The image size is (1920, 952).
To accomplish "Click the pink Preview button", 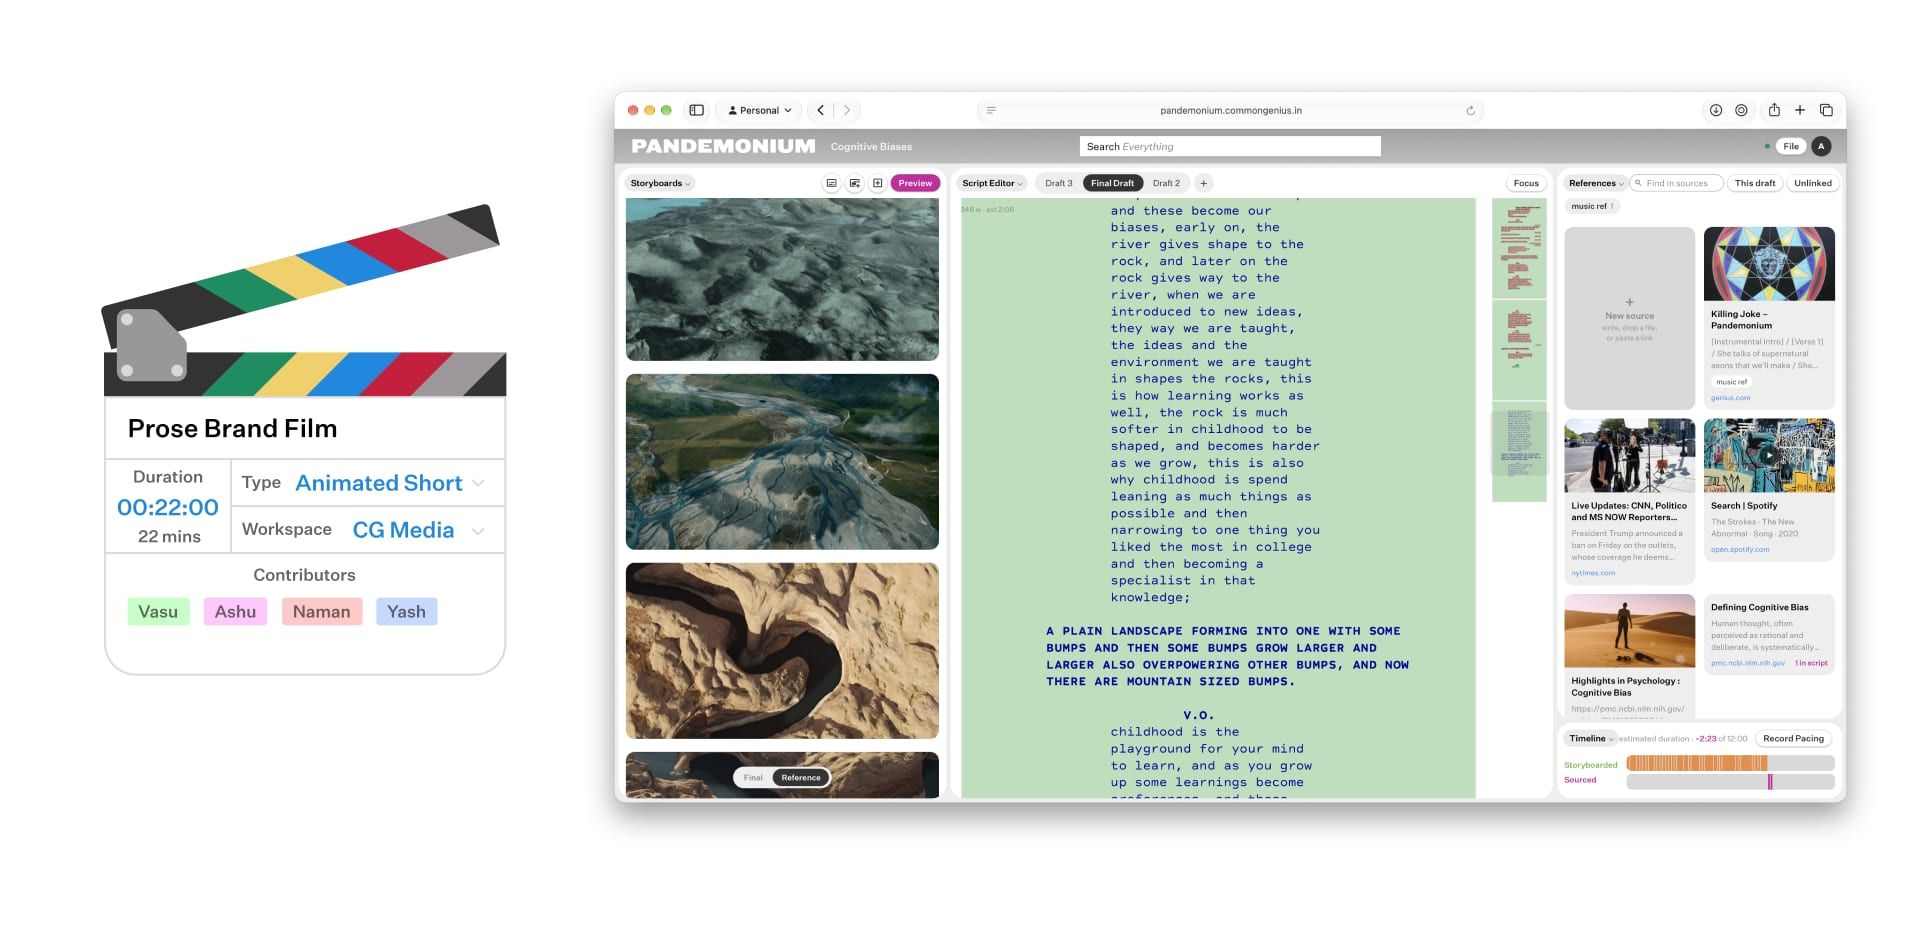I will tap(915, 183).
